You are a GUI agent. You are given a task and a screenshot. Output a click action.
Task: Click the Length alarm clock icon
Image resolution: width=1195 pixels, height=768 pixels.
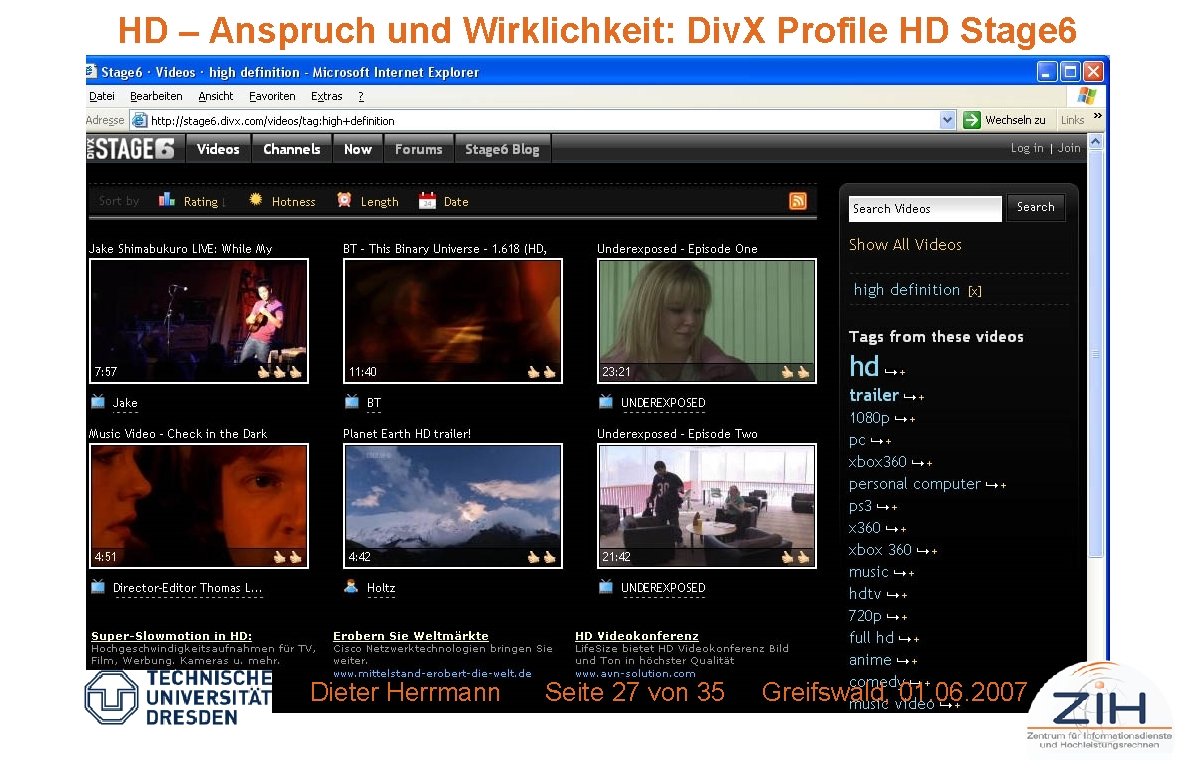(x=344, y=200)
